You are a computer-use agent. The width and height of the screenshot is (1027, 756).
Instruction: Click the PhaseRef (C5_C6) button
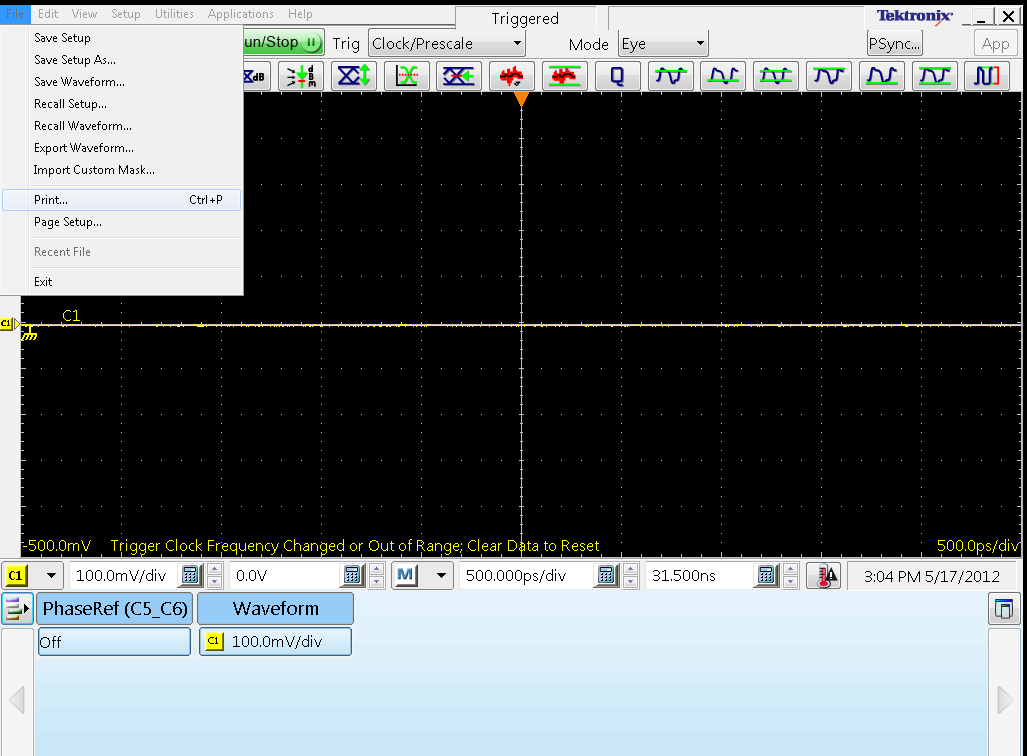115,609
